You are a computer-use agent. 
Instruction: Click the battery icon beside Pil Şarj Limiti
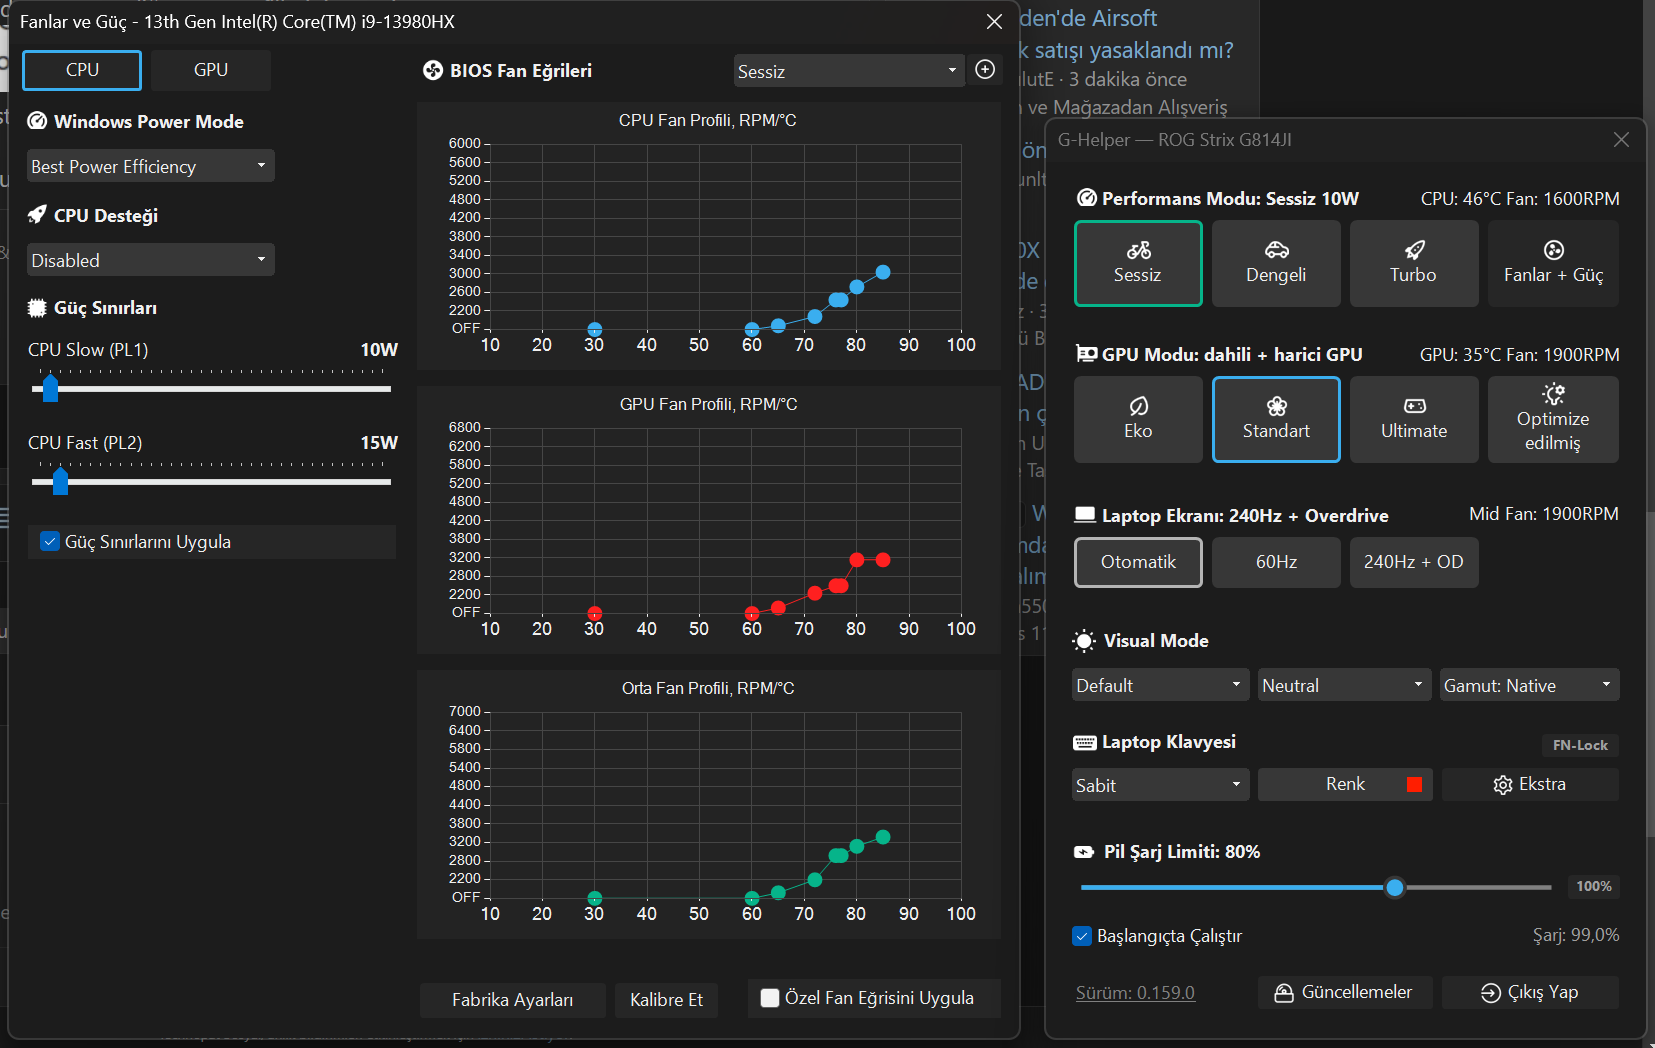1084,852
